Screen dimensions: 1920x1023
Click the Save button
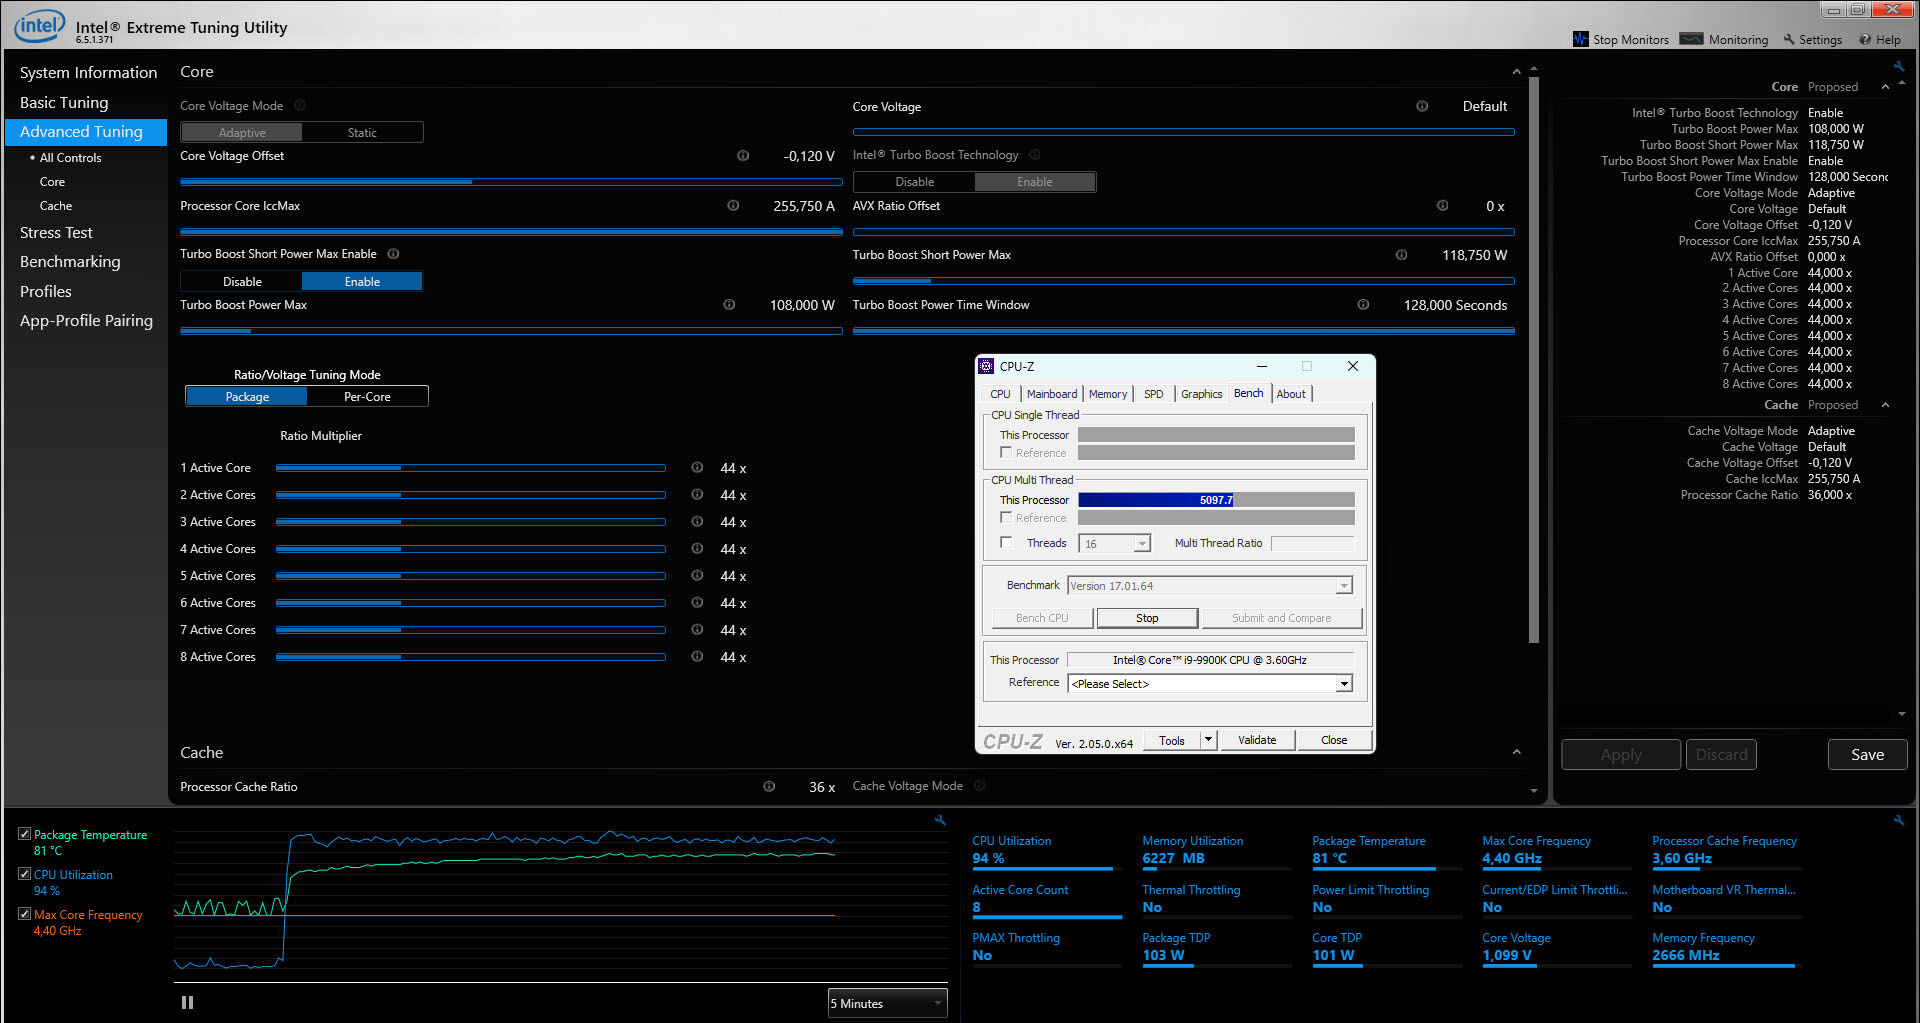(x=1866, y=755)
